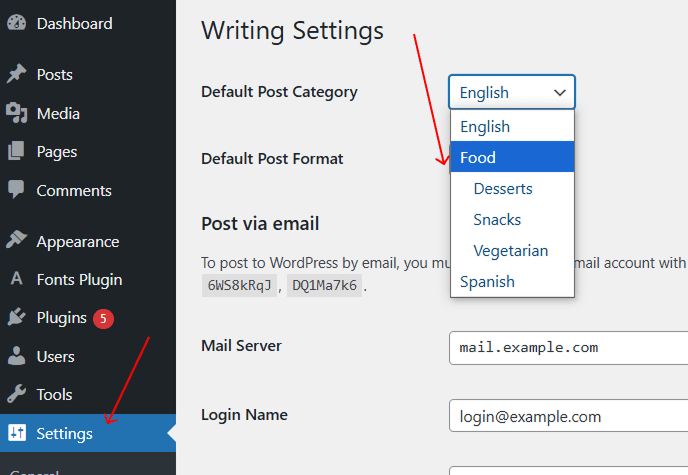The image size is (688, 475).
Task: Click the 6WS8kRqJ code string
Action: tap(239, 286)
